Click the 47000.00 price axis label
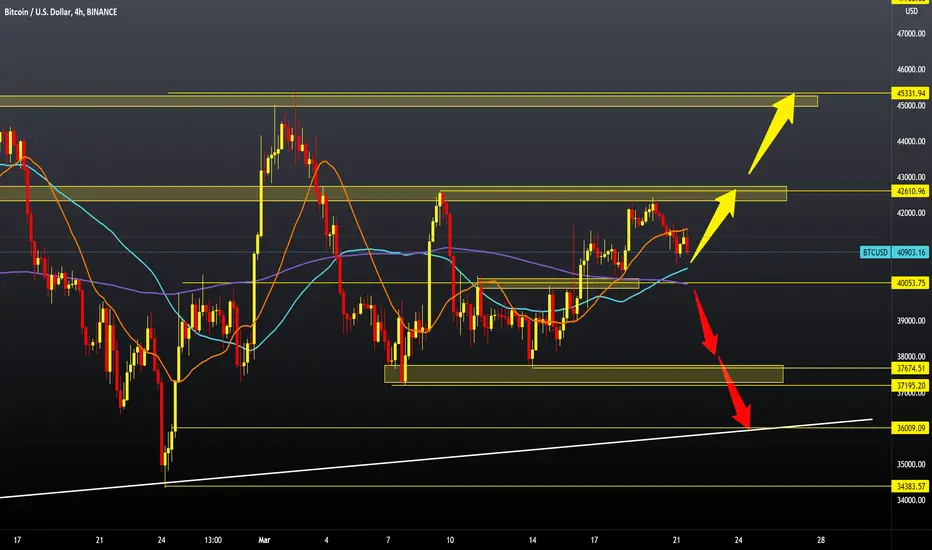The image size is (932, 550). pos(911,34)
